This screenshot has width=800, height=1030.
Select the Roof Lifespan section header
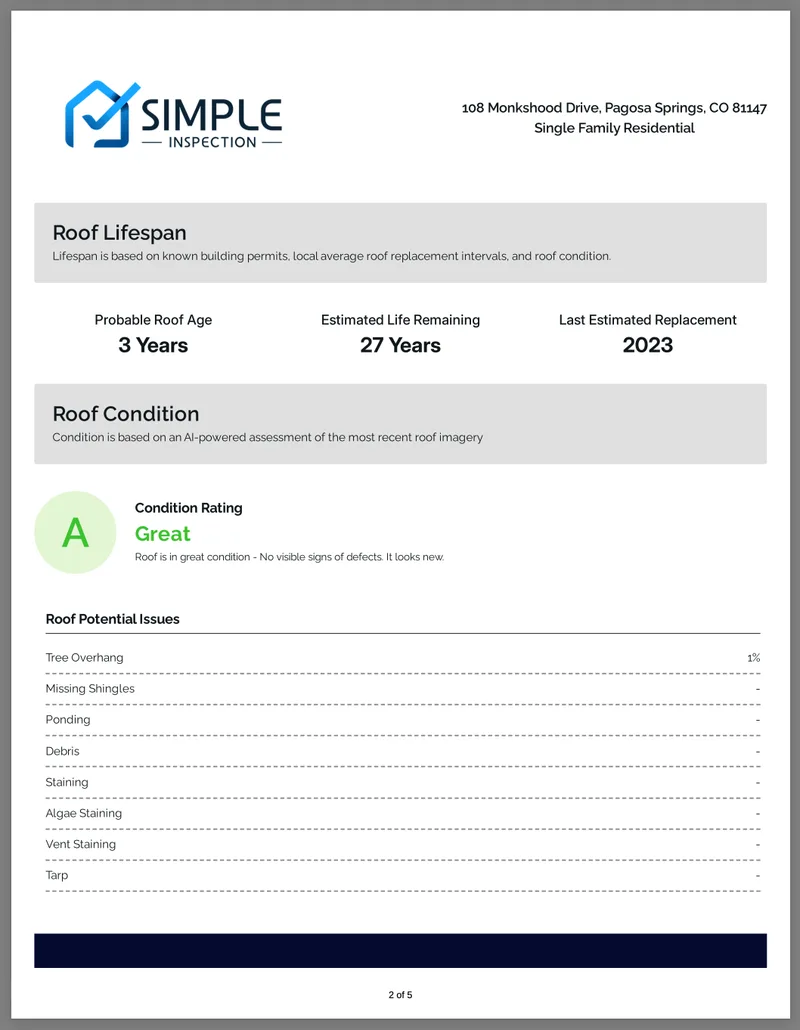[119, 233]
